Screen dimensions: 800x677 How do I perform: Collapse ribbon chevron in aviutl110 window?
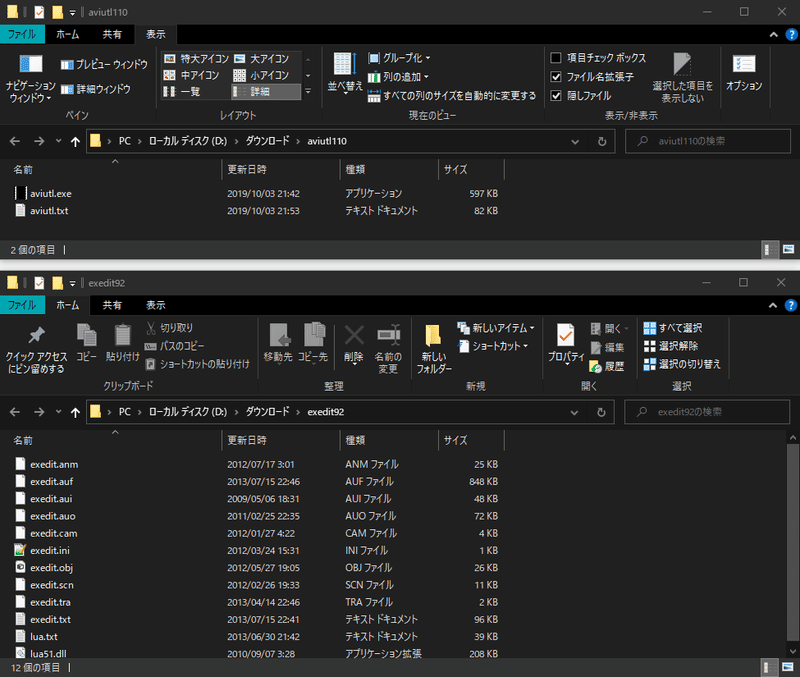point(773,34)
